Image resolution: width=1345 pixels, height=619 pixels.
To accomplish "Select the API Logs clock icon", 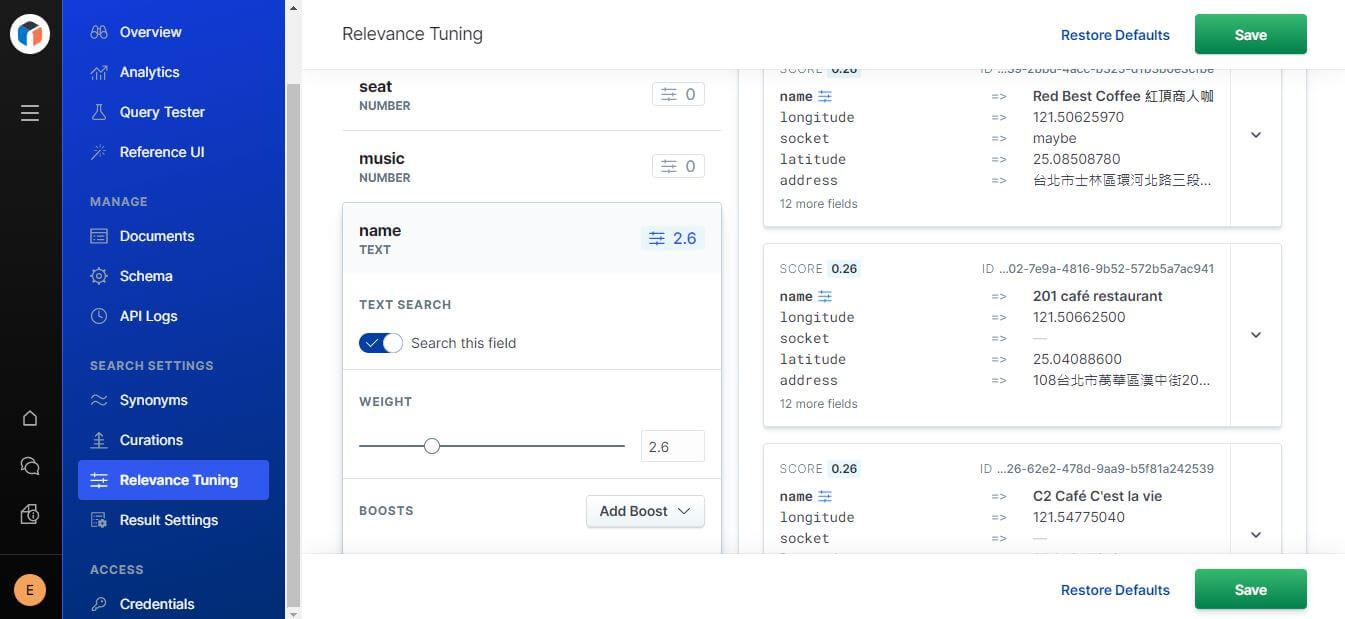I will click(x=99, y=316).
